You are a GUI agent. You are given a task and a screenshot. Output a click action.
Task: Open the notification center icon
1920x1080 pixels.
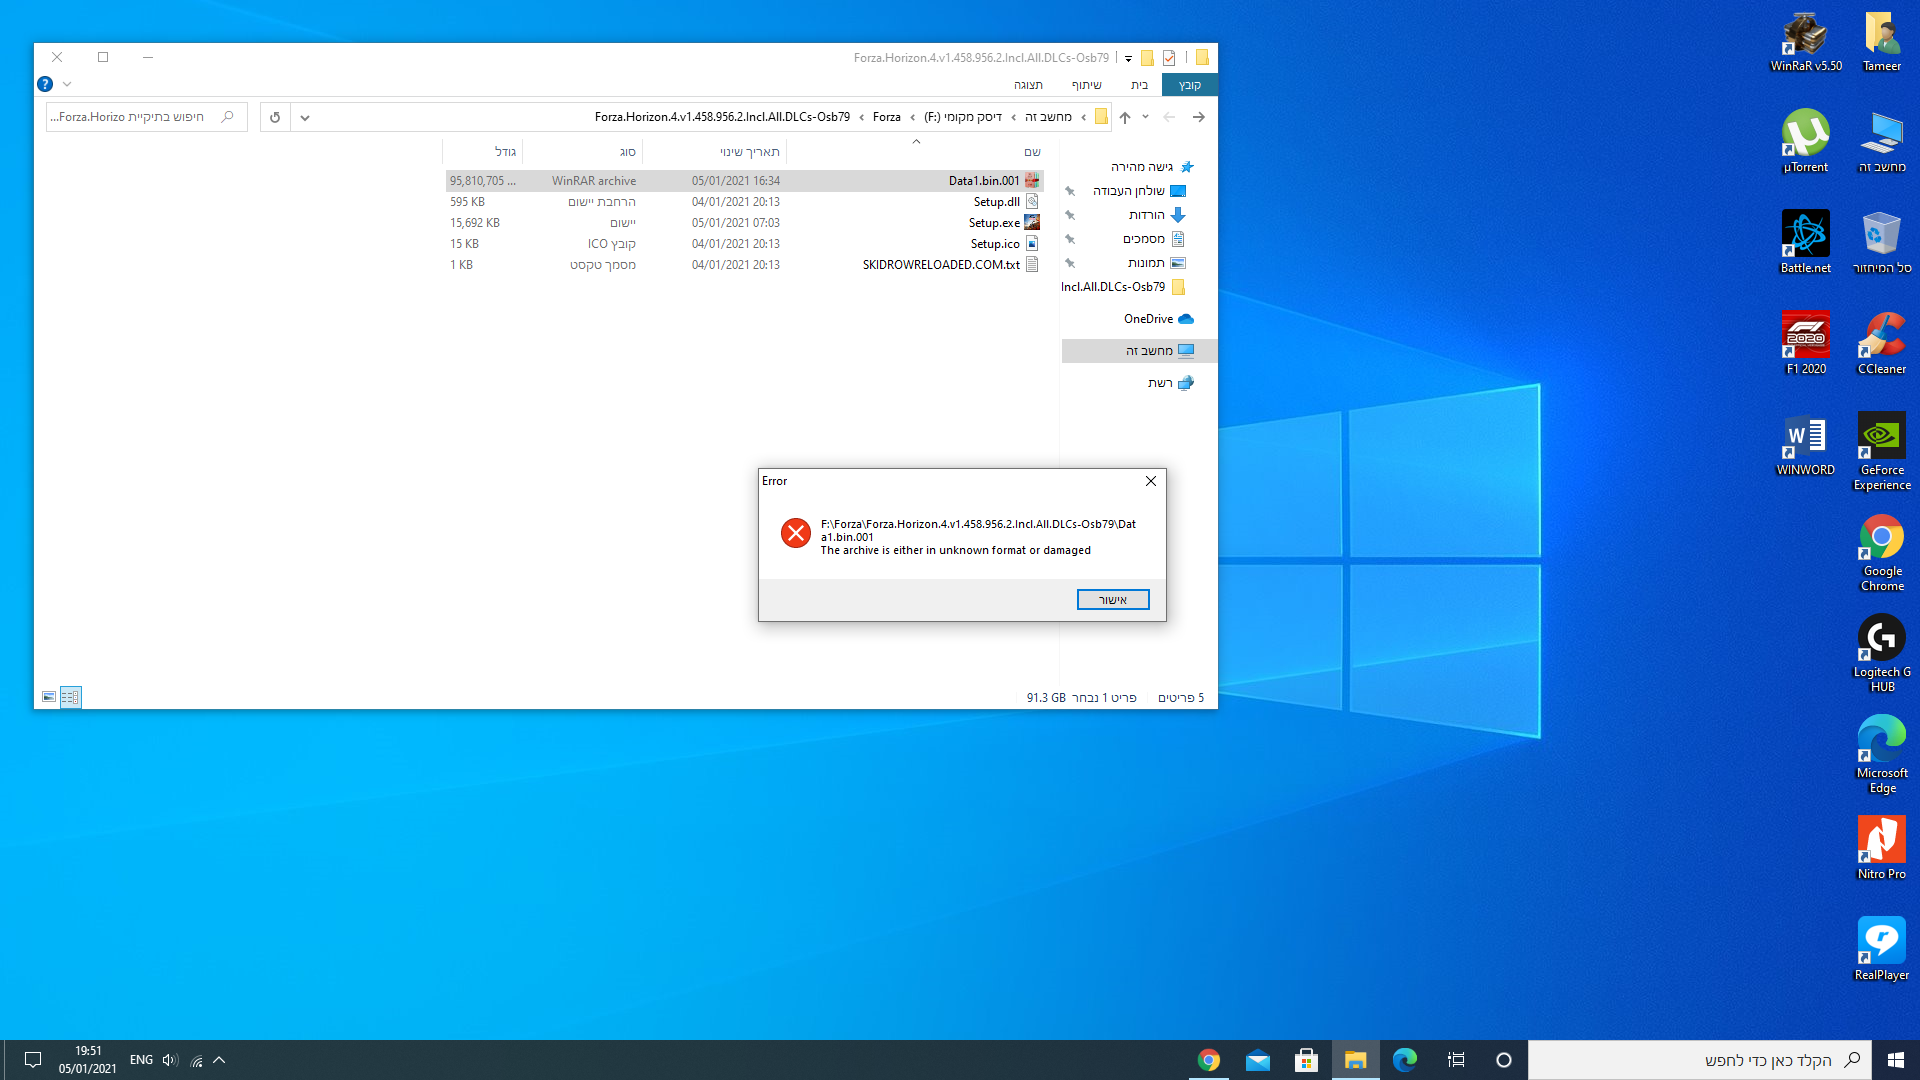[32, 1060]
